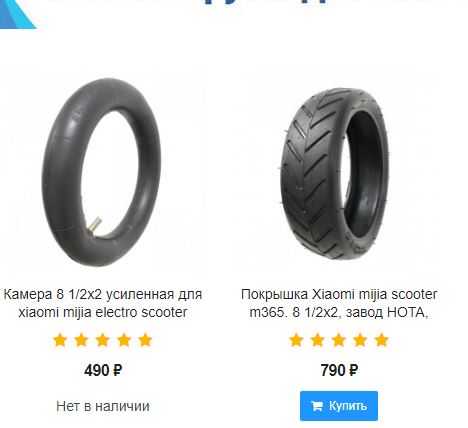The height and width of the screenshot is (428, 468).
Task: Click the shopping cart icon in Купить button
Action: pyautogui.click(x=317, y=406)
